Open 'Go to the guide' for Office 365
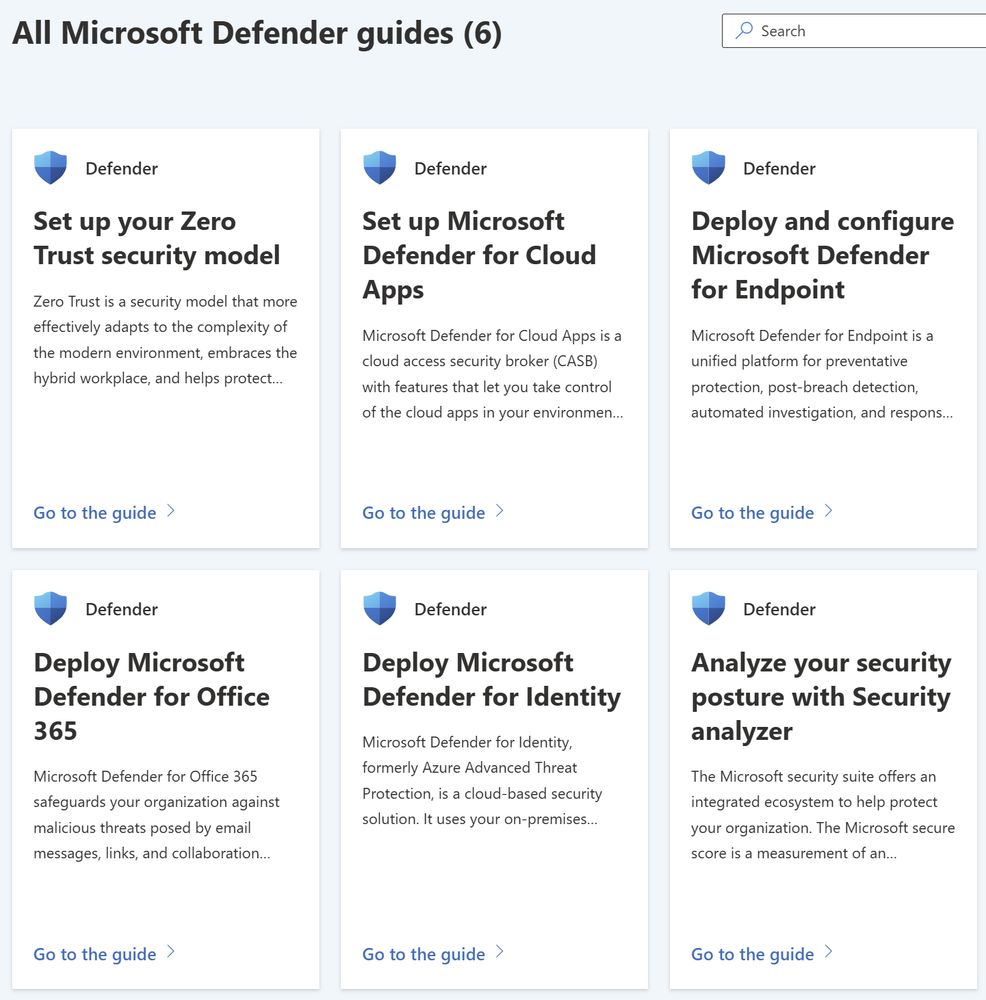Viewport: 986px width, 1000px height. [94, 954]
